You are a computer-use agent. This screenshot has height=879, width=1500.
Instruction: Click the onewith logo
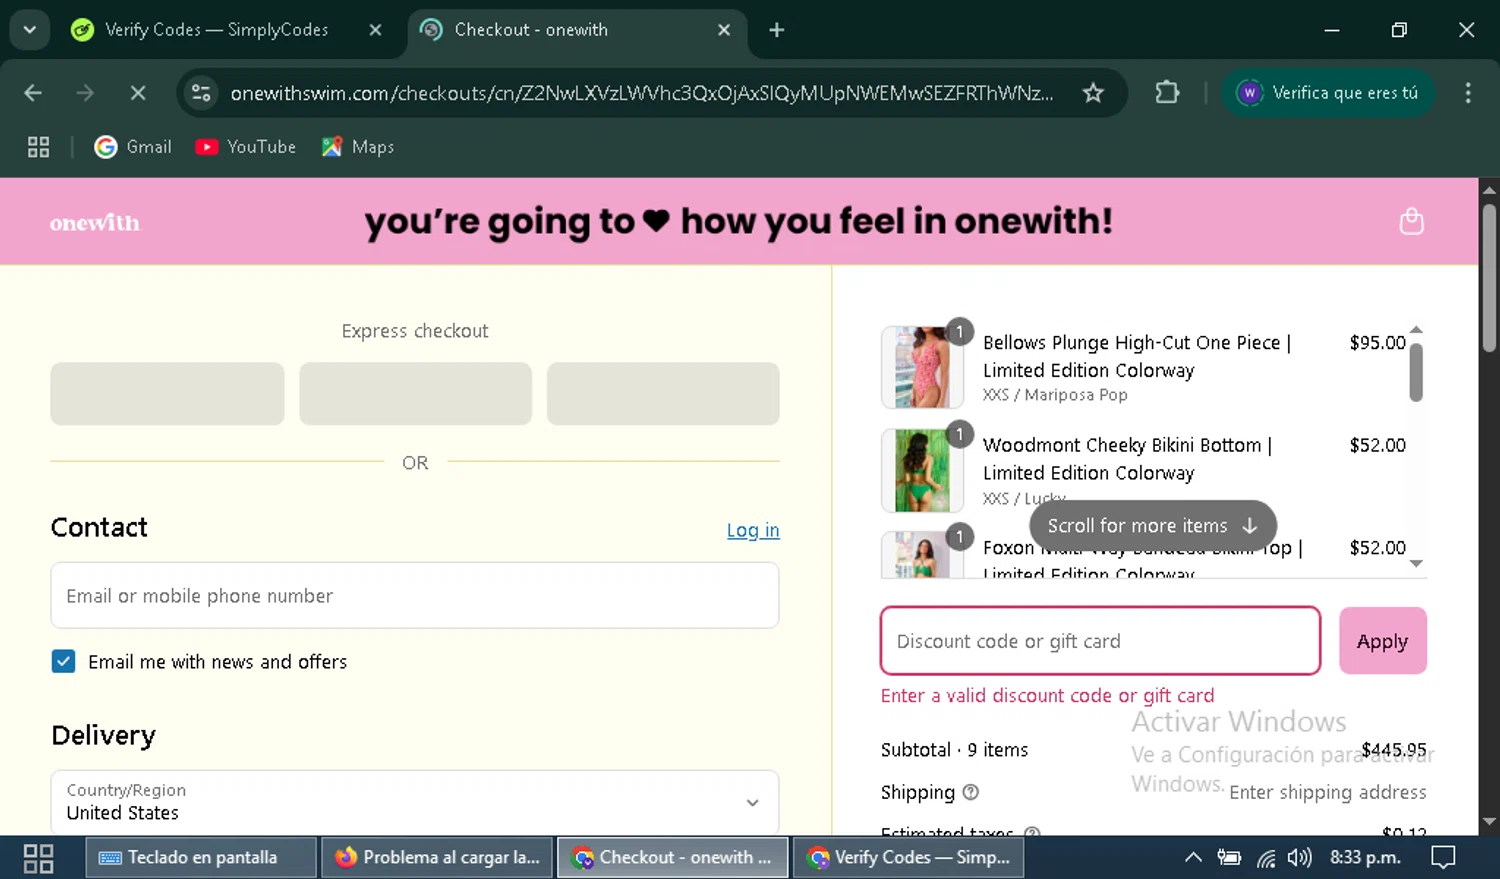[95, 222]
